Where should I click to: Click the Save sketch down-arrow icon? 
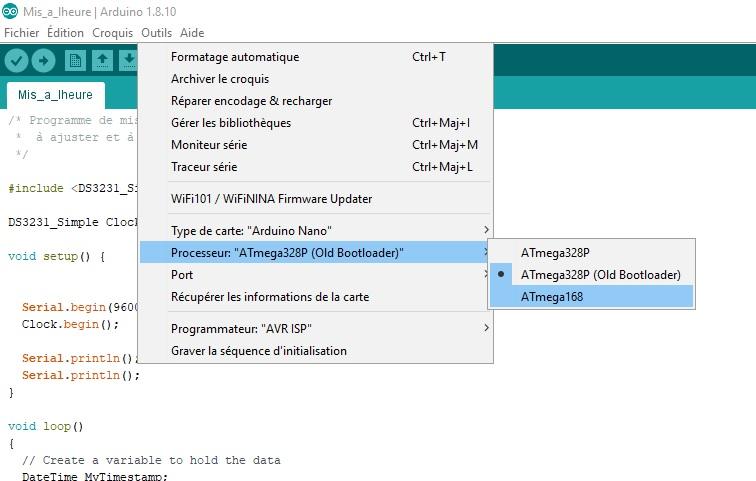point(128,61)
